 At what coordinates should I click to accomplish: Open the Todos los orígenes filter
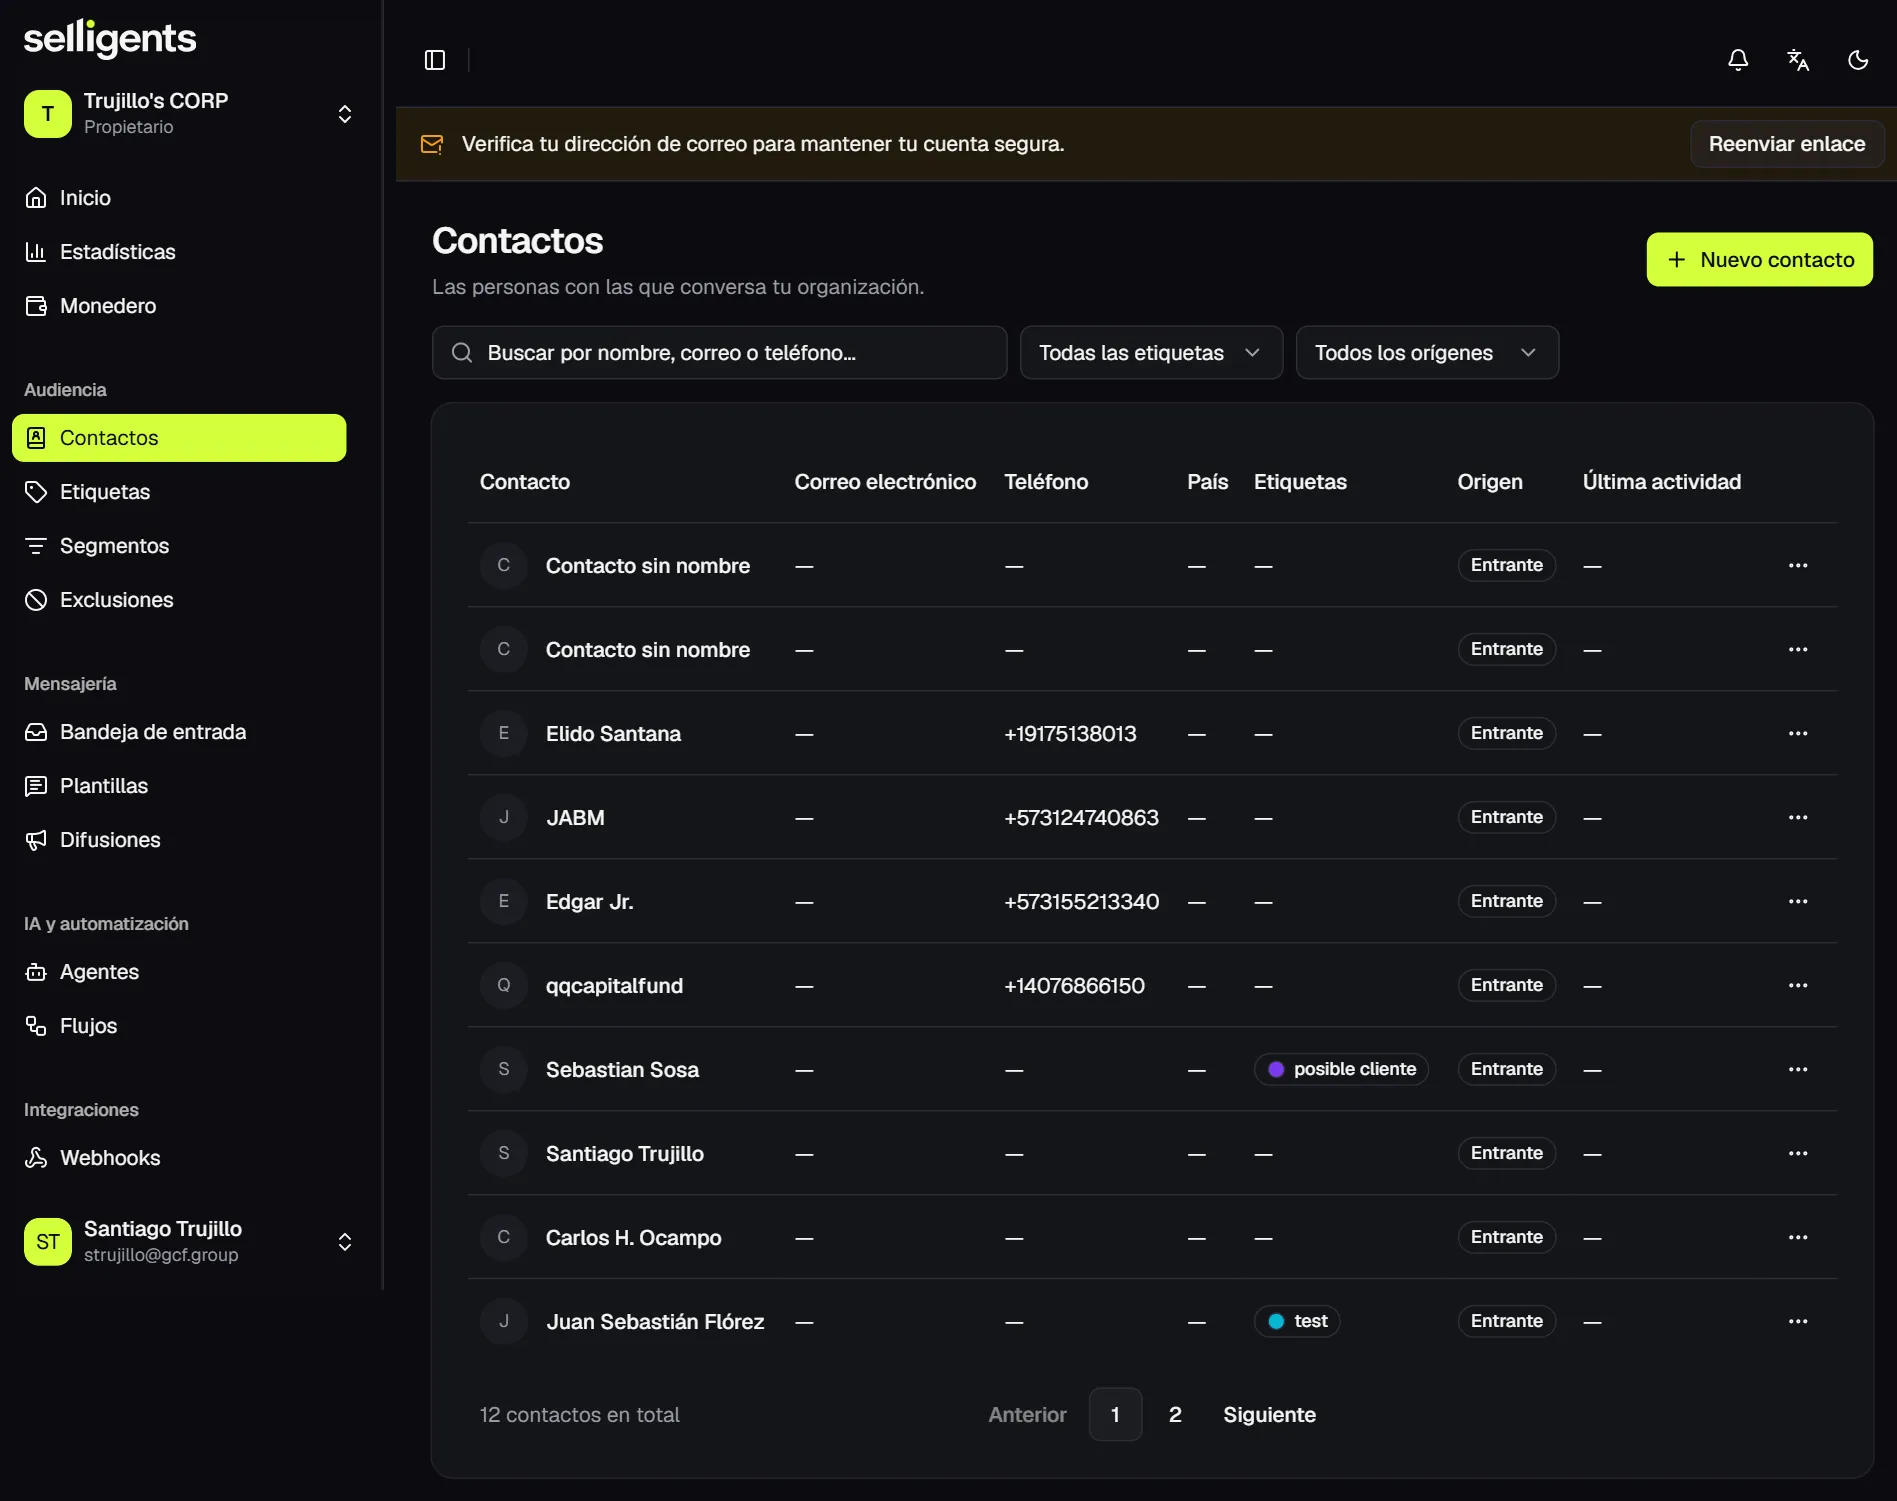point(1427,352)
